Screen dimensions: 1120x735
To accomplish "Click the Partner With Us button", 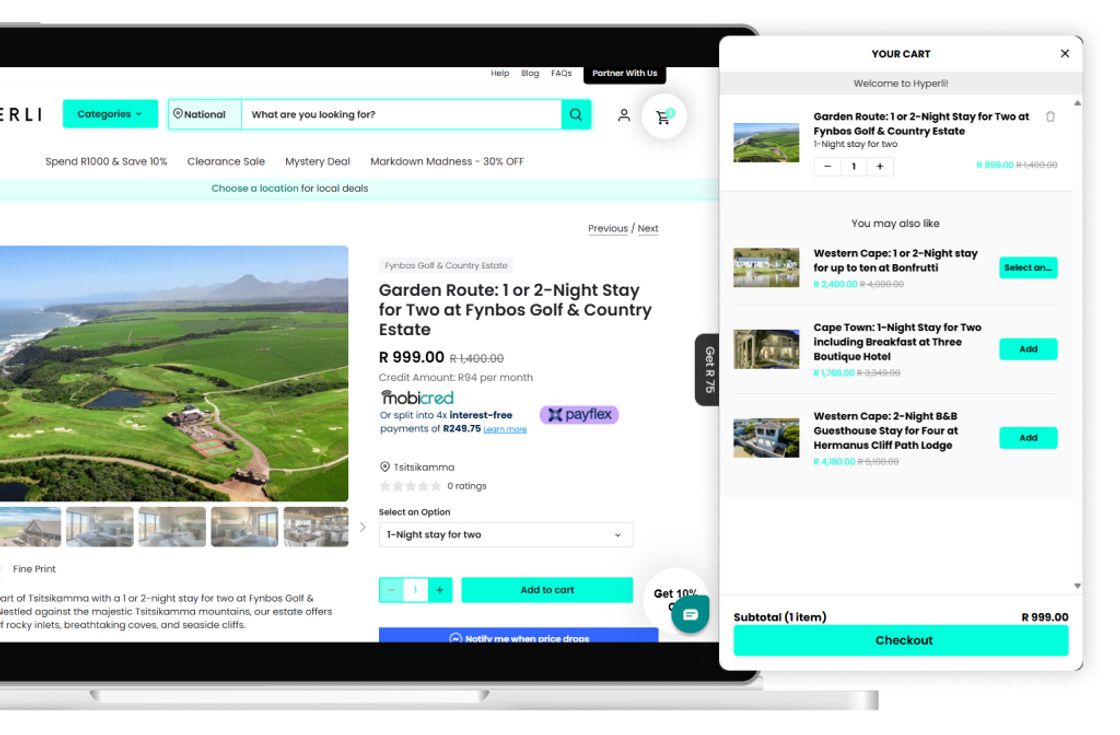I will click(x=624, y=74).
